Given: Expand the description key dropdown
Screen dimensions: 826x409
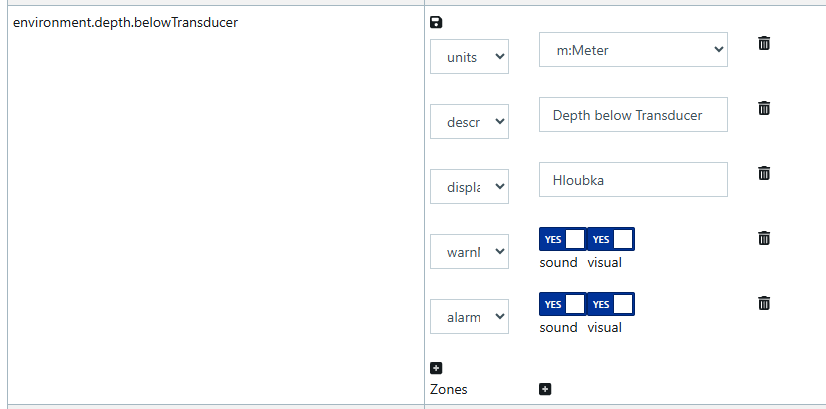Looking at the screenshot, I should 469,122.
